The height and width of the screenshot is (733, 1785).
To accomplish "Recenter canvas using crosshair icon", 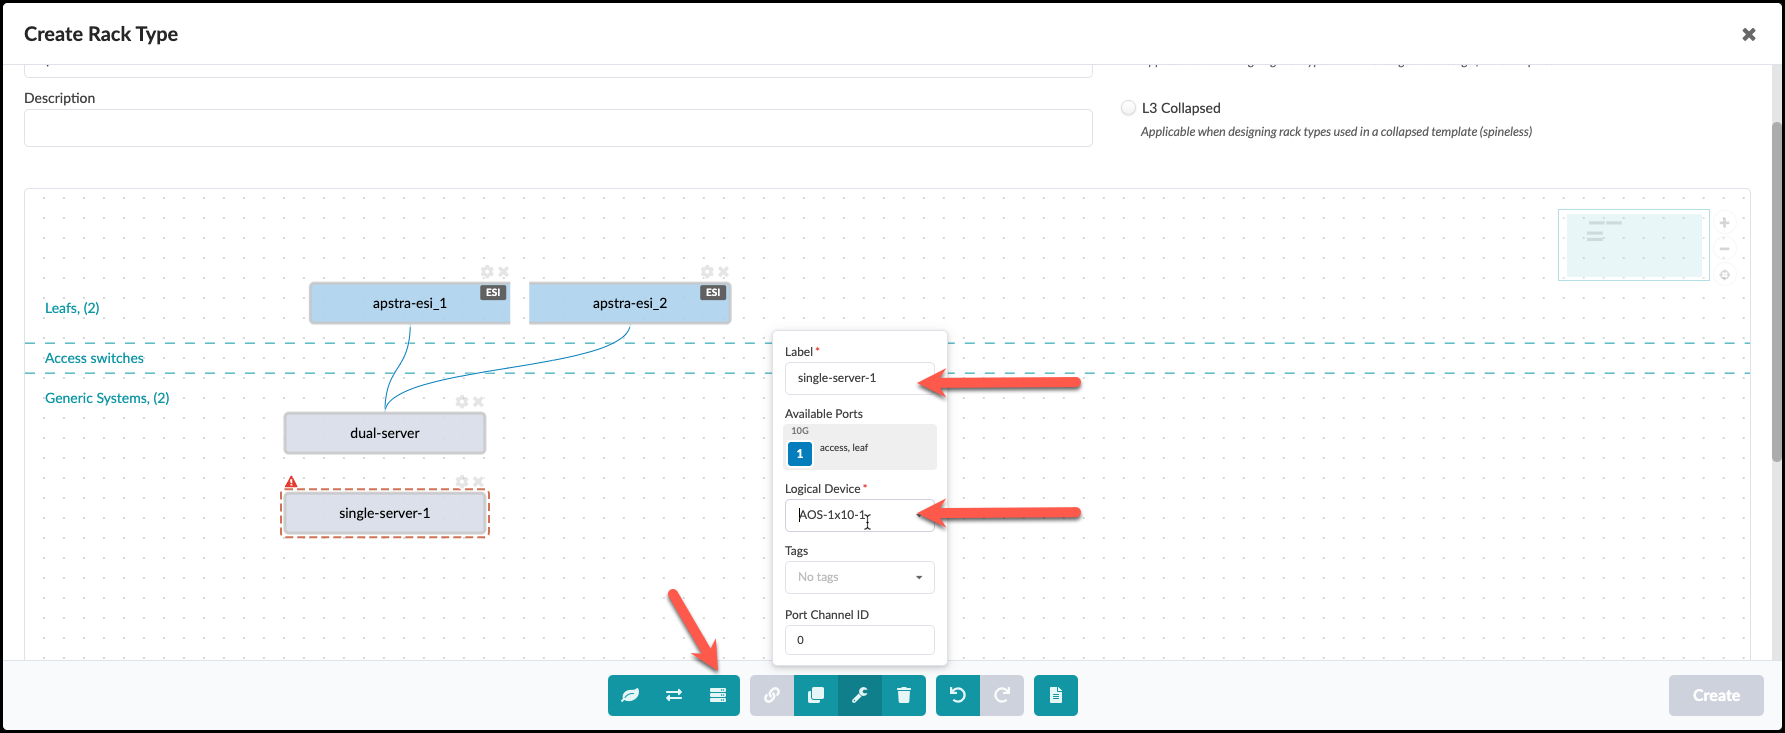I will pos(1724,275).
